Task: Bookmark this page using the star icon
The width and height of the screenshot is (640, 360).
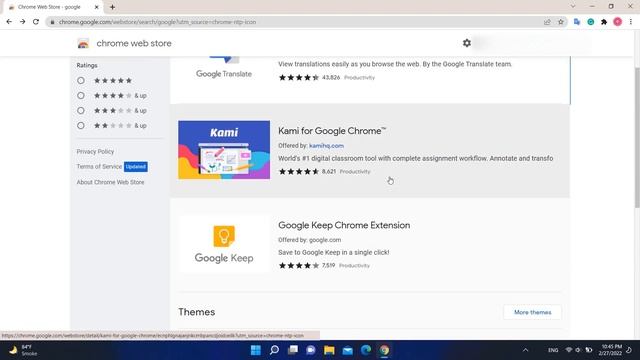Action: [561, 22]
